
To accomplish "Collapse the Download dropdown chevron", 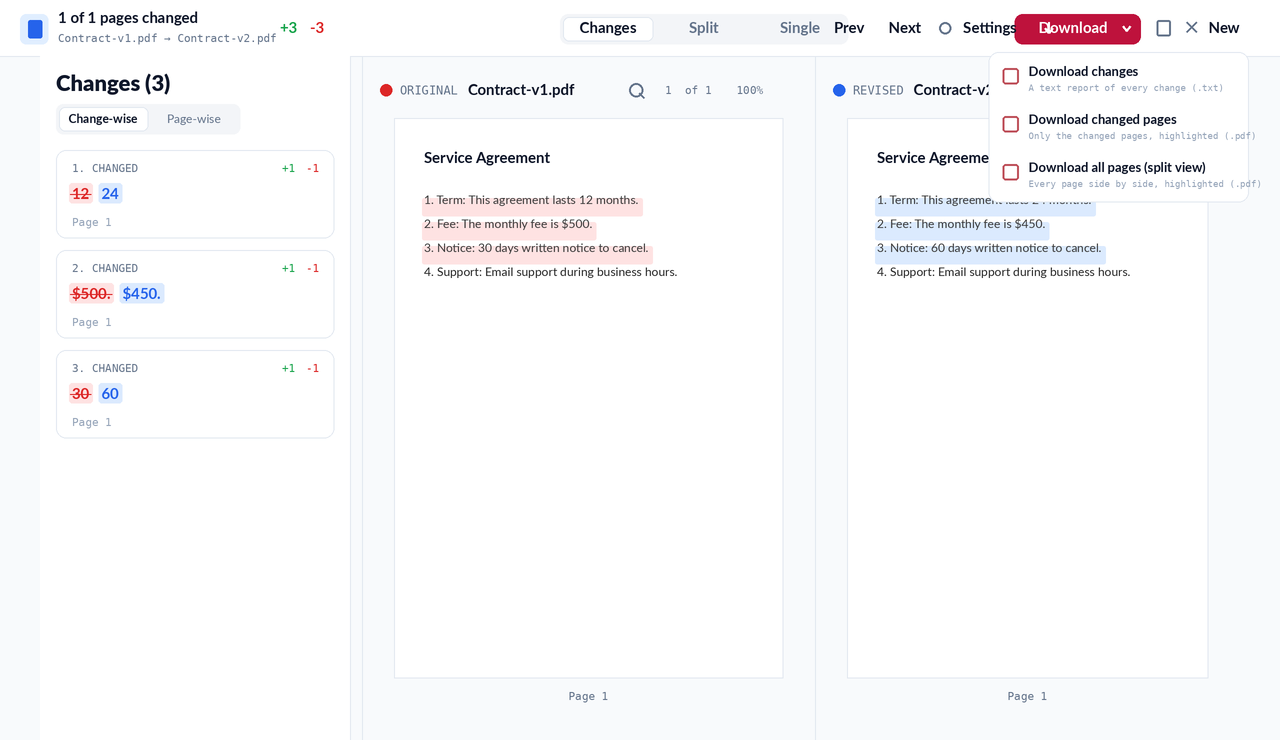I will [1127, 29].
